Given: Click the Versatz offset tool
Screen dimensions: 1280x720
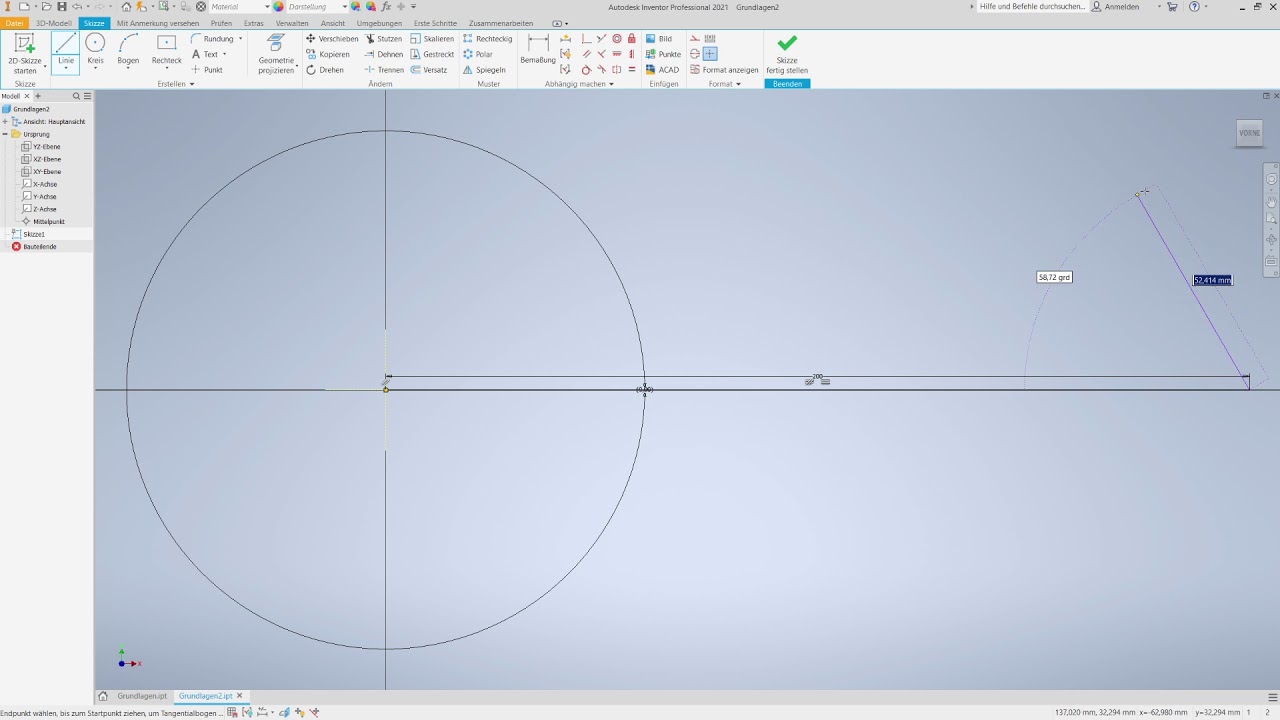Looking at the screenshot, I should coord(429,70).
